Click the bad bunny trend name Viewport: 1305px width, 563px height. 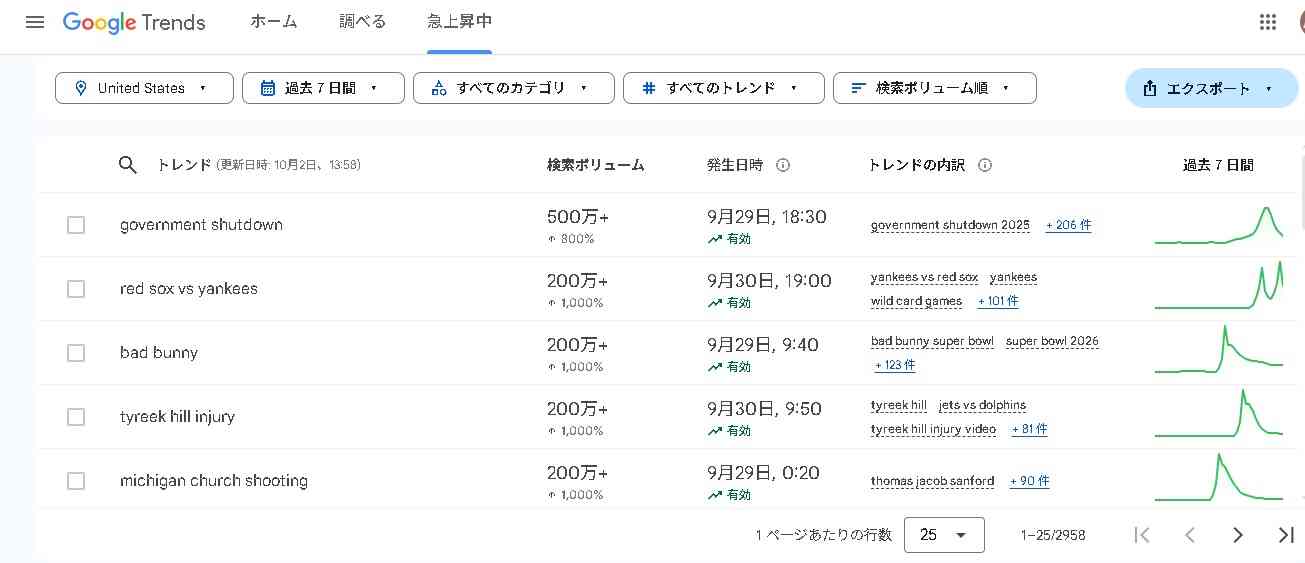[x=159, y=353]
